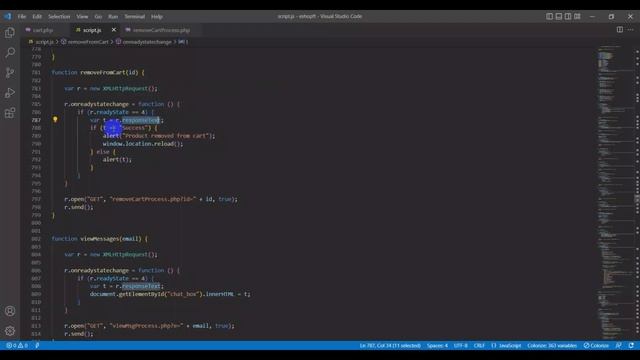Open the Explorer view in activity bar
The image size is (640, 360).
tap(10, 33)
